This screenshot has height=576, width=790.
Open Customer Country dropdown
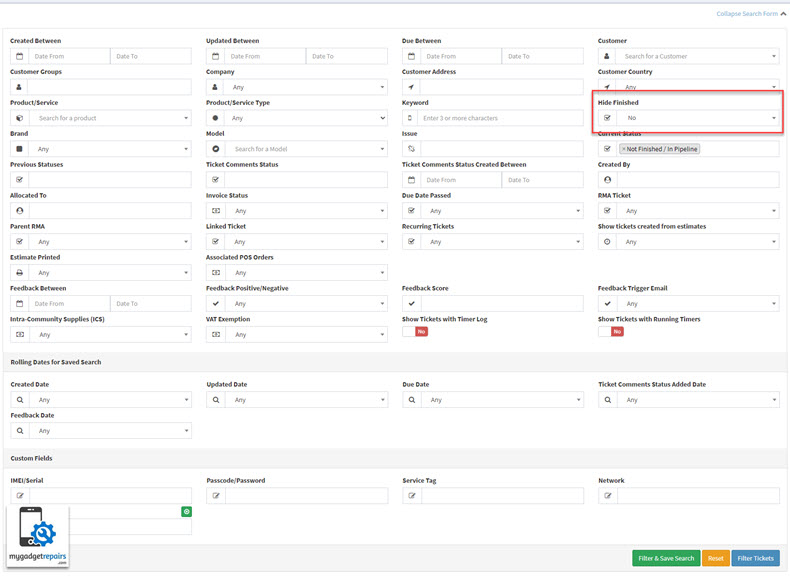coord(698,87)
